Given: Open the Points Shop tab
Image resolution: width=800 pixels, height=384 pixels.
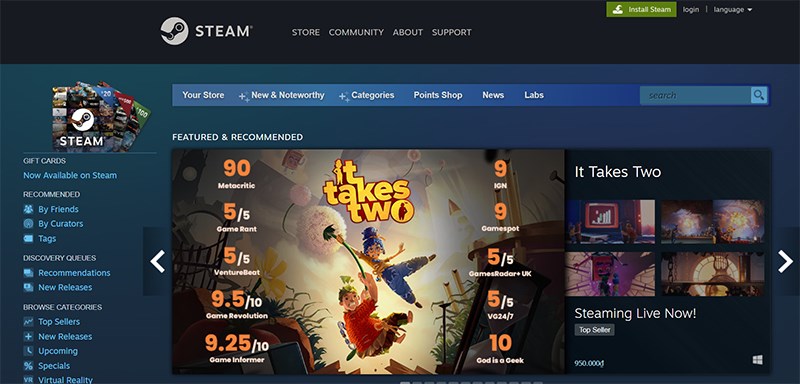Looking at the screenshot, I should click(x=438, y=95).
